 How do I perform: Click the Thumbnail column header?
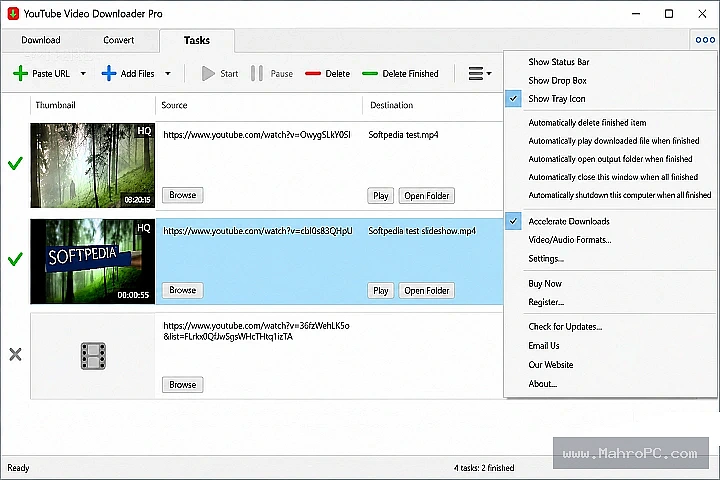tap(56, 105)
